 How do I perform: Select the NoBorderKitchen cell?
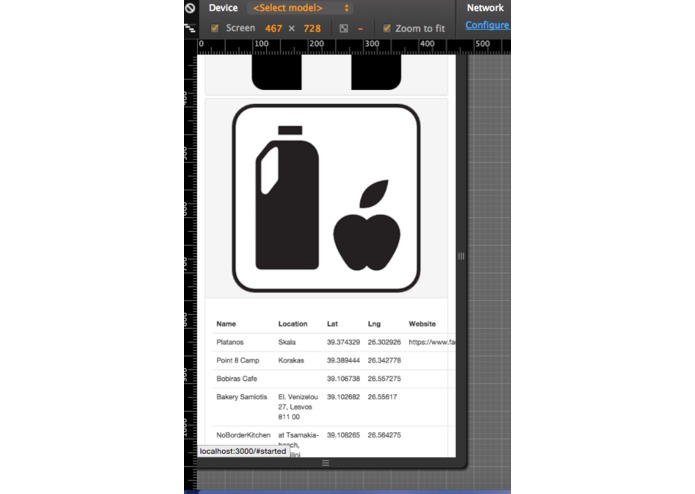243,435
